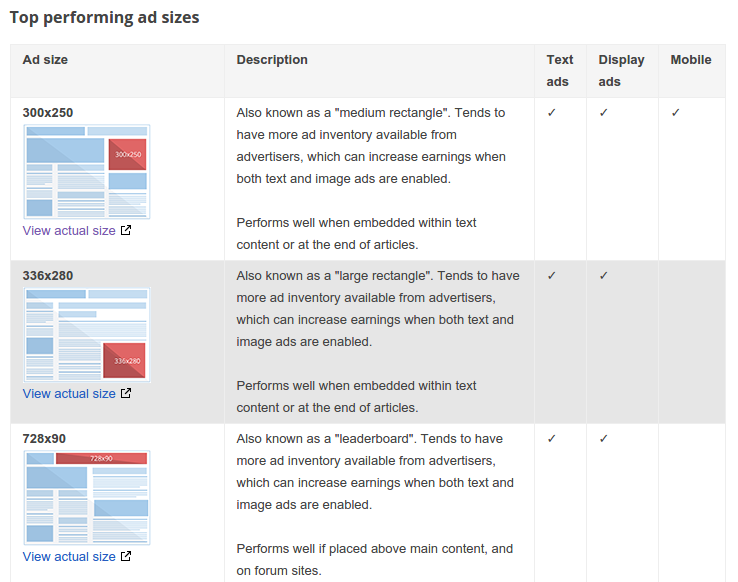738x582 pixels.
Task: Click the Ad size column header
Action: point(46,60)
